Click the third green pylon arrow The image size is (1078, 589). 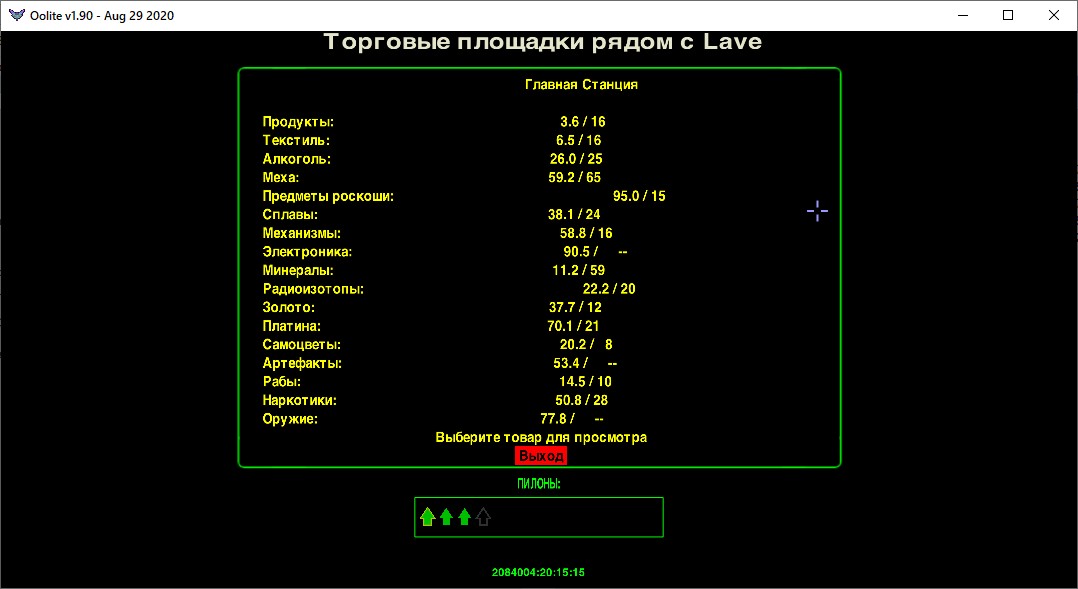coord(464,517)
